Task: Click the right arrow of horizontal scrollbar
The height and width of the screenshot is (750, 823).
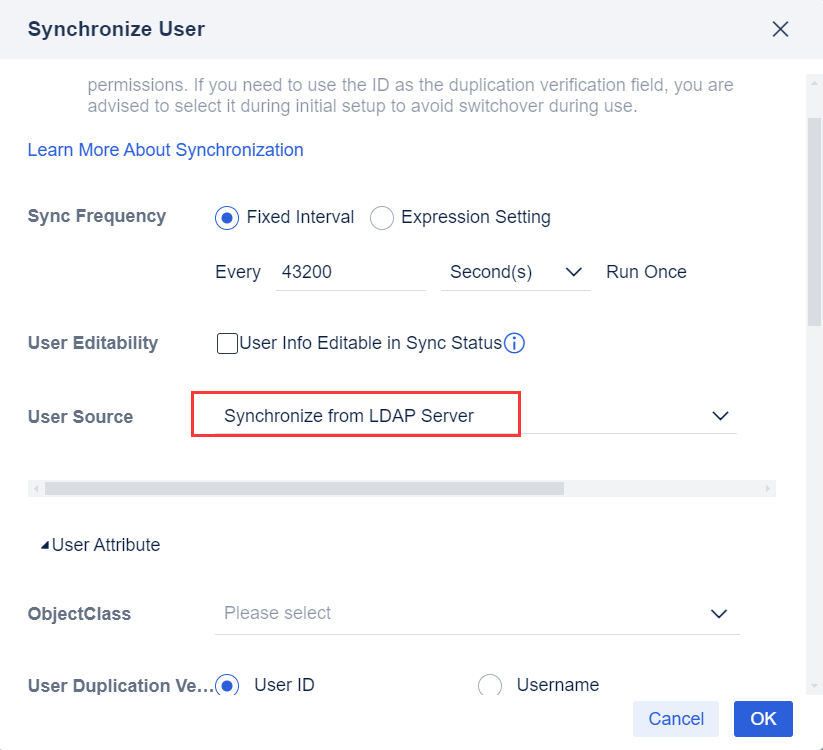Action: [x=767, y=488]
